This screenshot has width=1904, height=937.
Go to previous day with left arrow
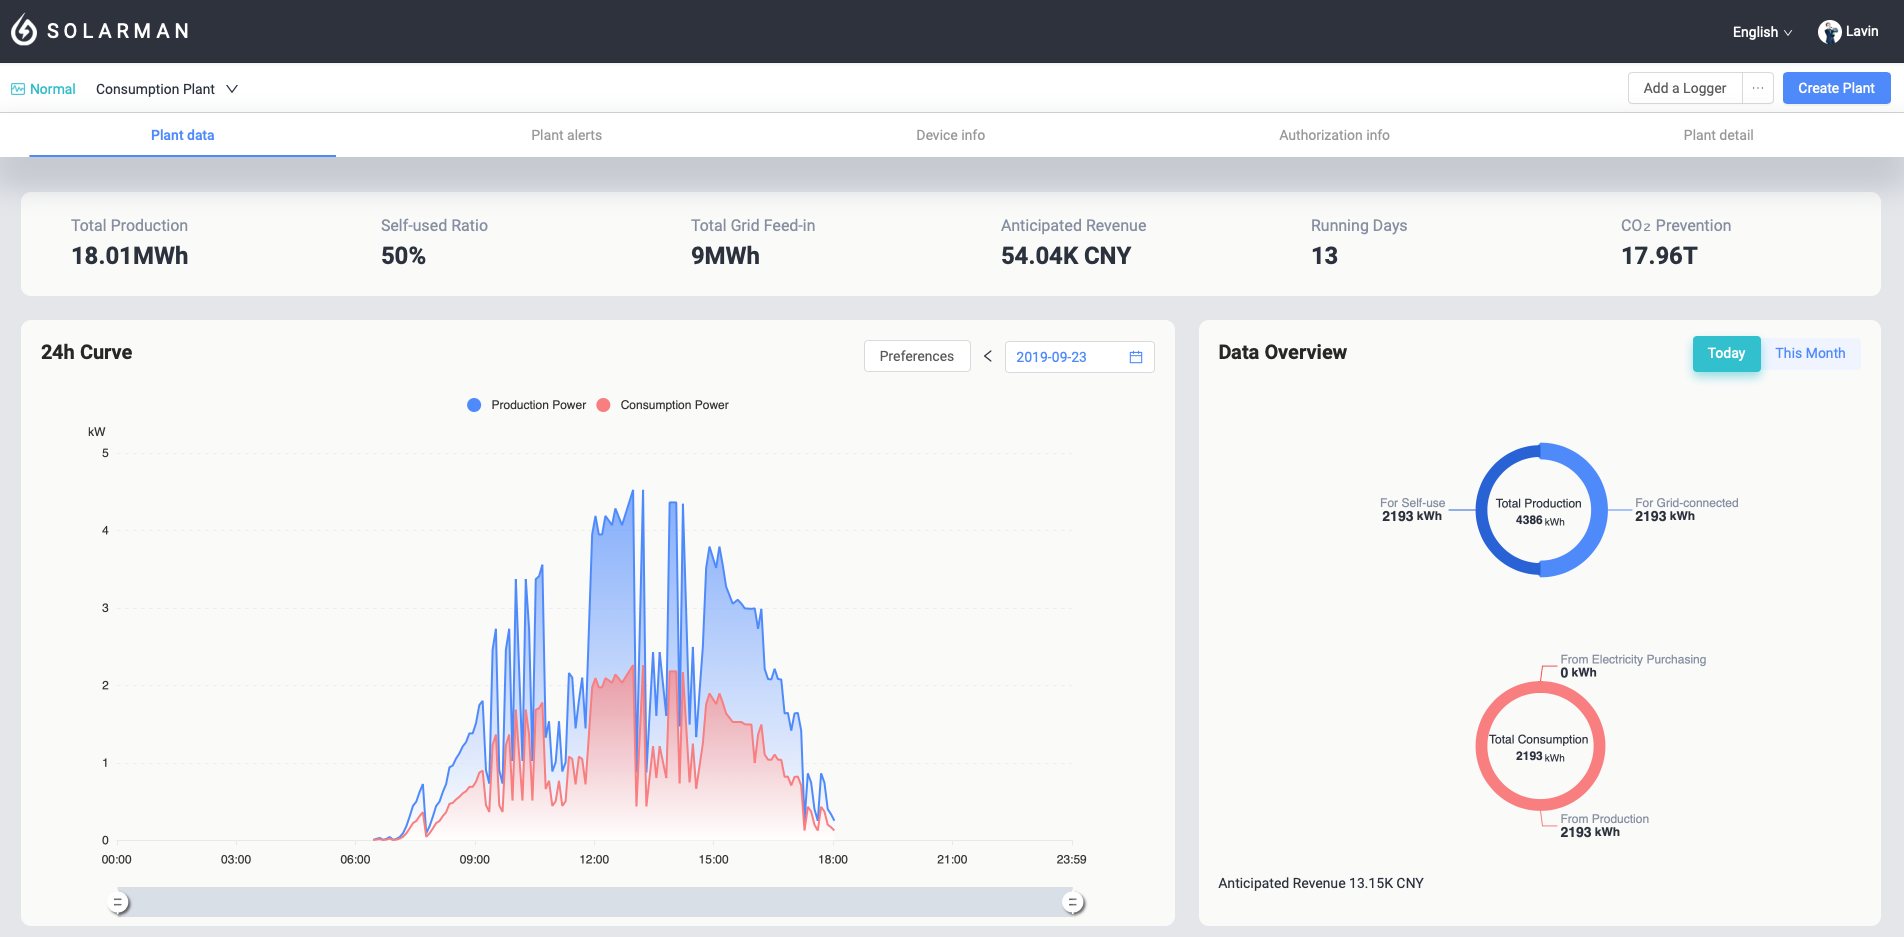pos(988,356)
